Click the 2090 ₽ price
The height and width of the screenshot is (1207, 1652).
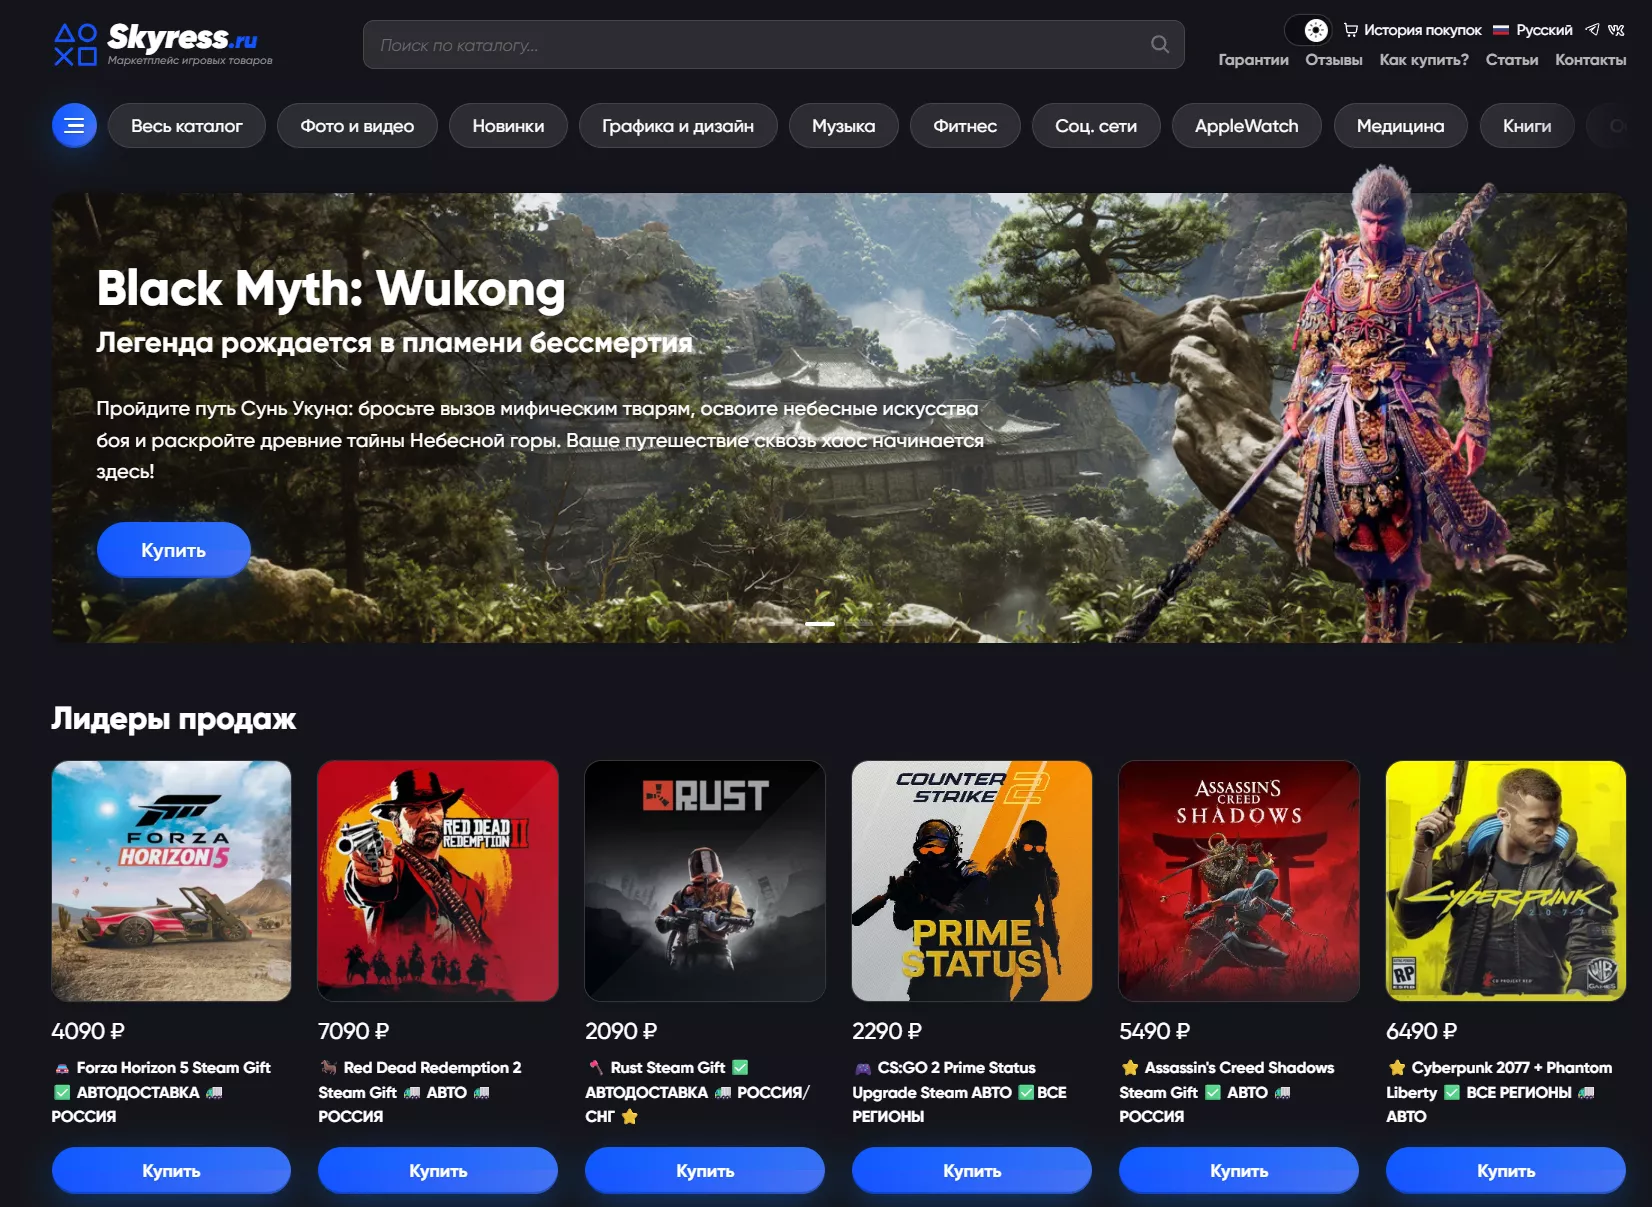pyautogui.click(x=621, y=1031)
